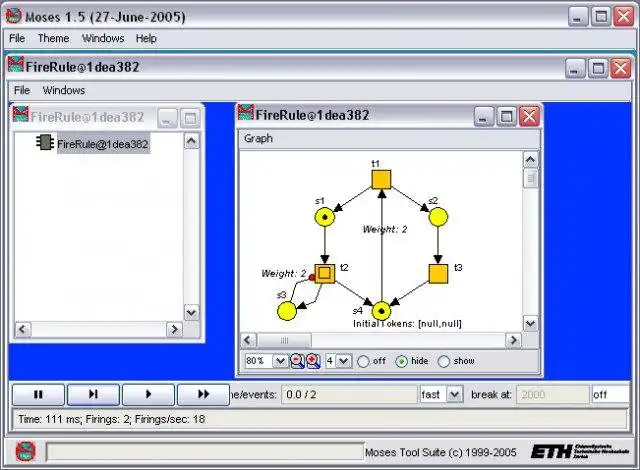Screen dimensions: 640x470
Task: Open the Help menu
Action: pyautogui.click(x=146, y=38)
